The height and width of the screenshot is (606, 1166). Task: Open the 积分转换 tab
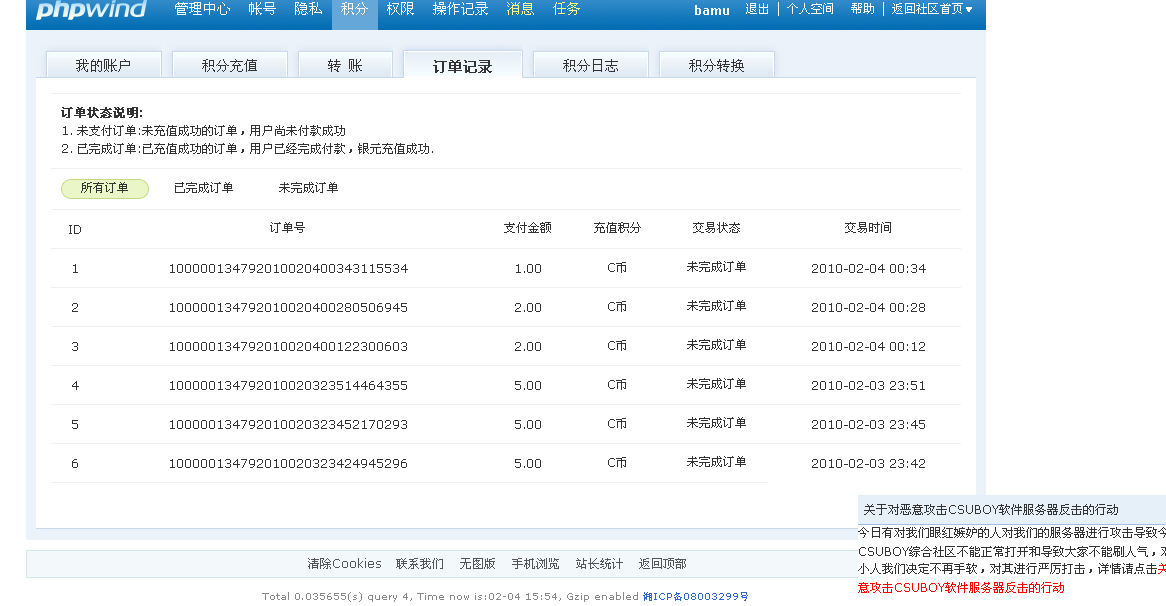click(x=716, y=66)
